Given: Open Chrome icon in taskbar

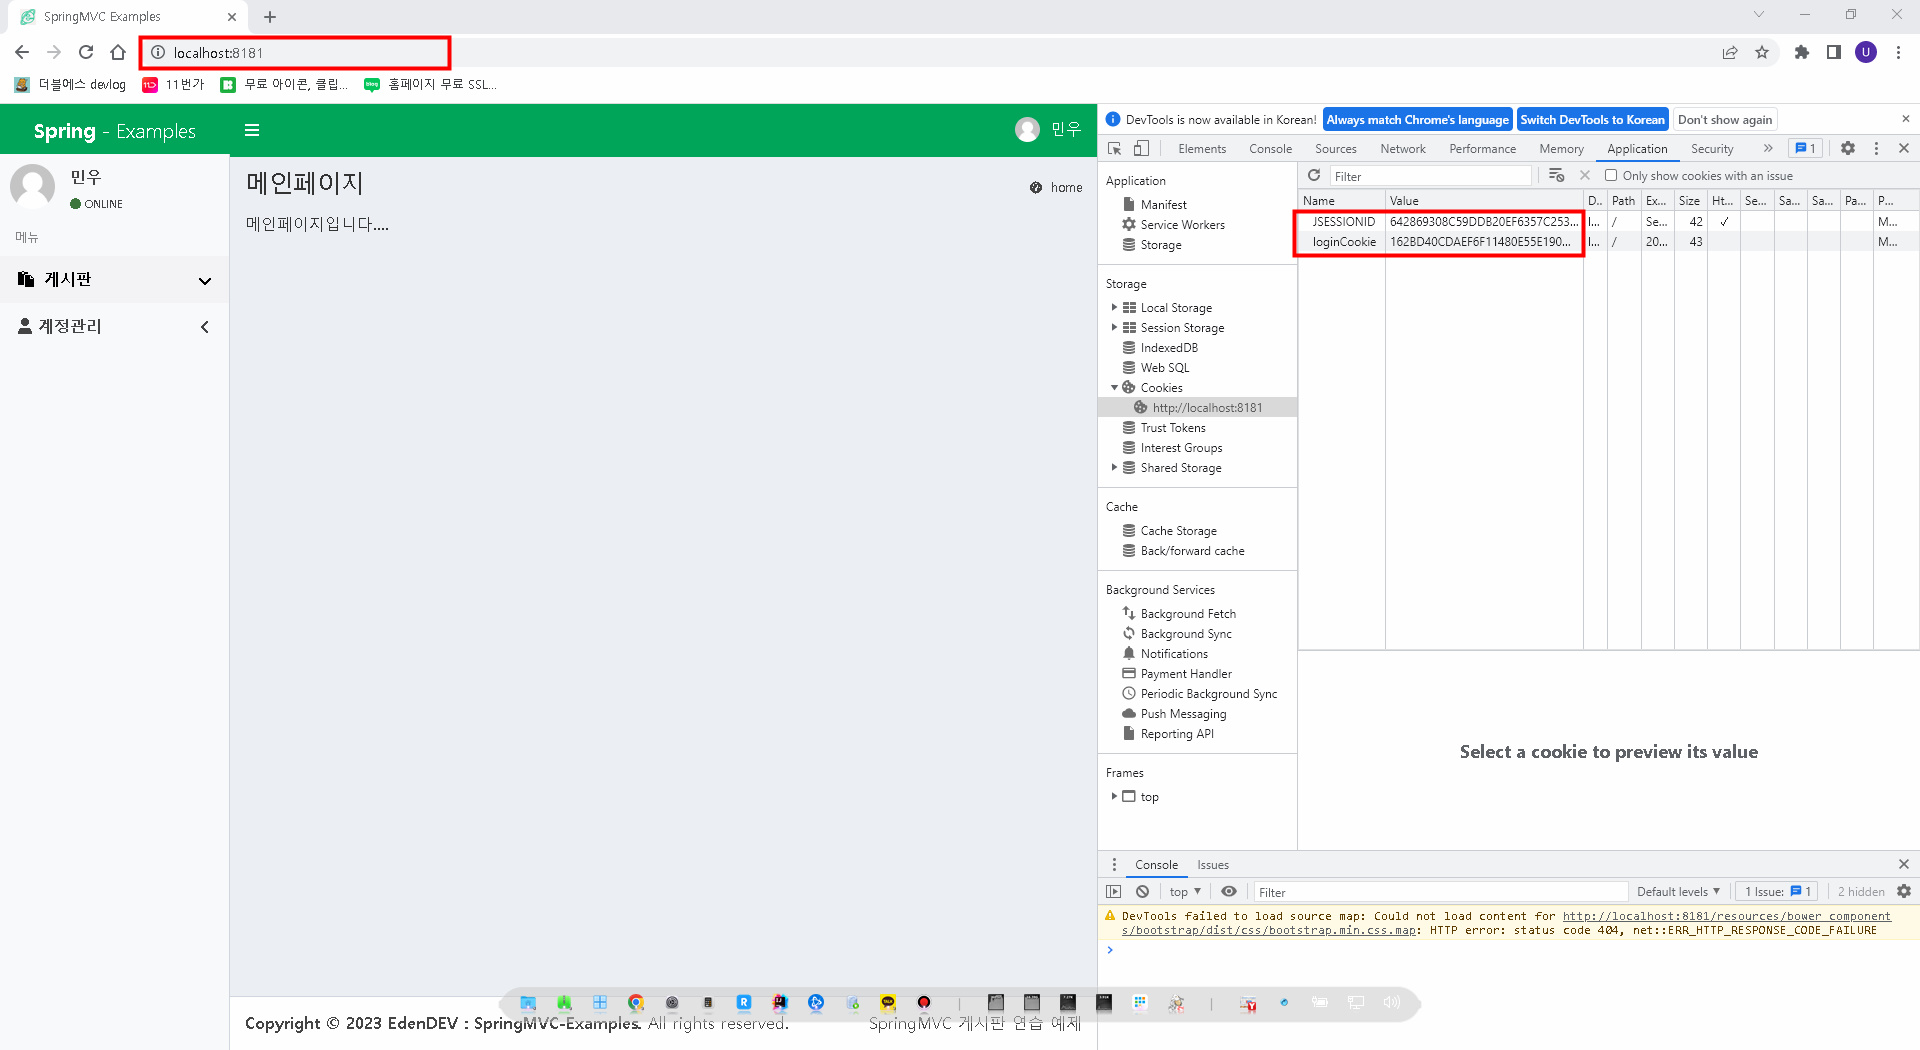Looking at the screenshot, I should 636,1002.
